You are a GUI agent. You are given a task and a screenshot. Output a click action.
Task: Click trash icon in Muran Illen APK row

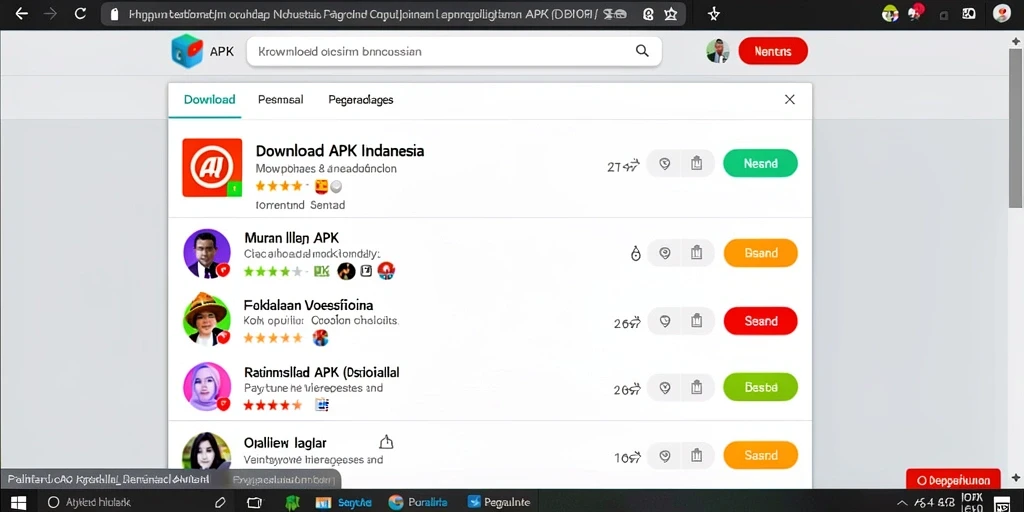click(x=696, y=253)
